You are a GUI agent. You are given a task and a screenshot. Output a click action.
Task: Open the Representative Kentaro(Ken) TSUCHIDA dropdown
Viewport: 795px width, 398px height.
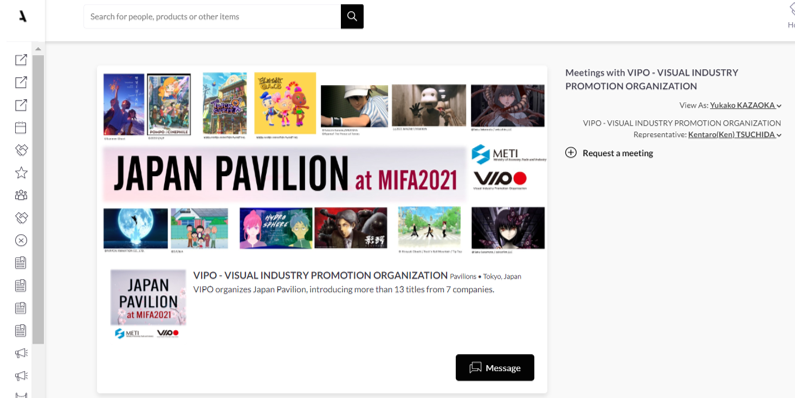(735, 135)
